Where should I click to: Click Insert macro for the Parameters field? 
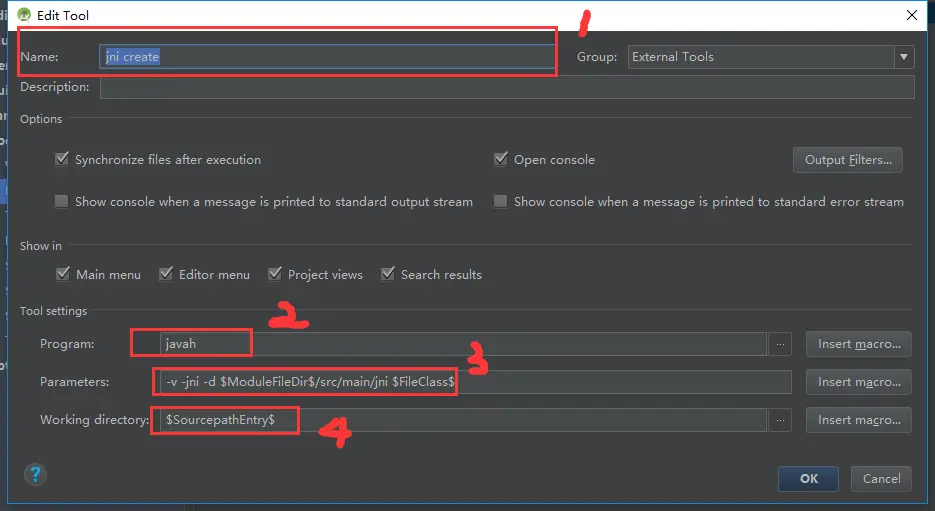859,382
